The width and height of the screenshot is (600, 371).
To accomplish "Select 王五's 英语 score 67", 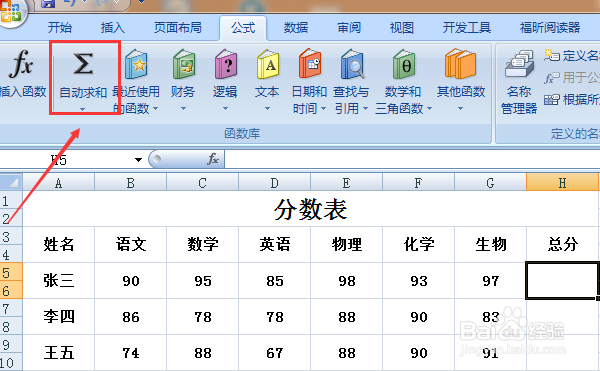I will (274, 353).
